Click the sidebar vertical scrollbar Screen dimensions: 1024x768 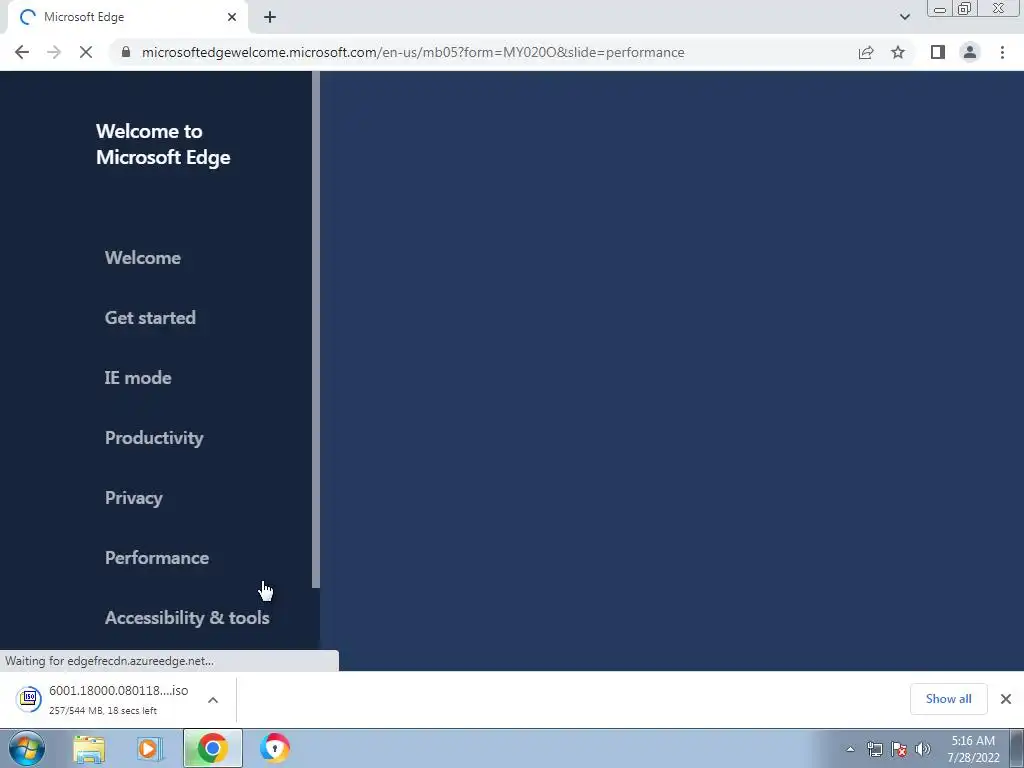click(x=316, y=330)
